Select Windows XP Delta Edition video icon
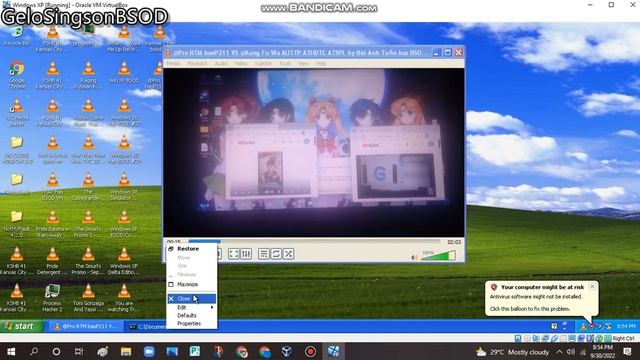Screen dimensions: 640x360 pos(124,261)
